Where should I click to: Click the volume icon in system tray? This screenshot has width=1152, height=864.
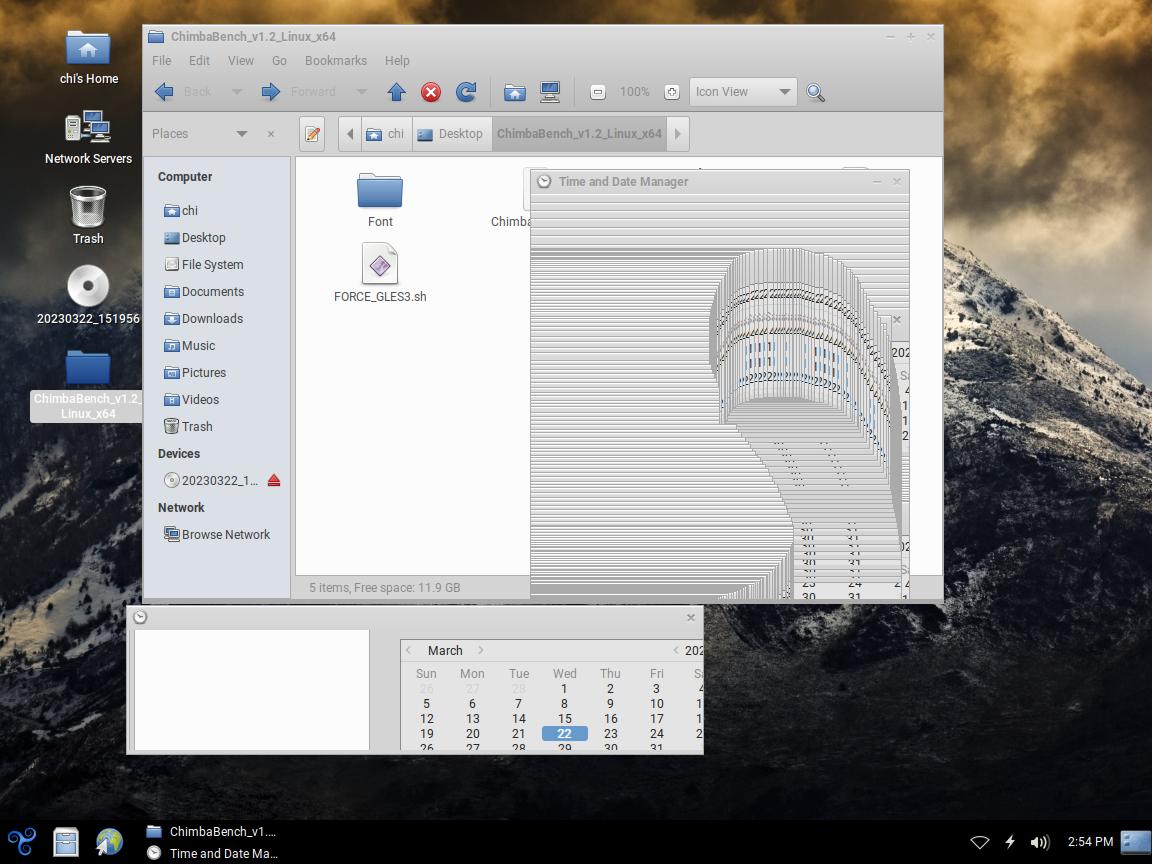1039,842
